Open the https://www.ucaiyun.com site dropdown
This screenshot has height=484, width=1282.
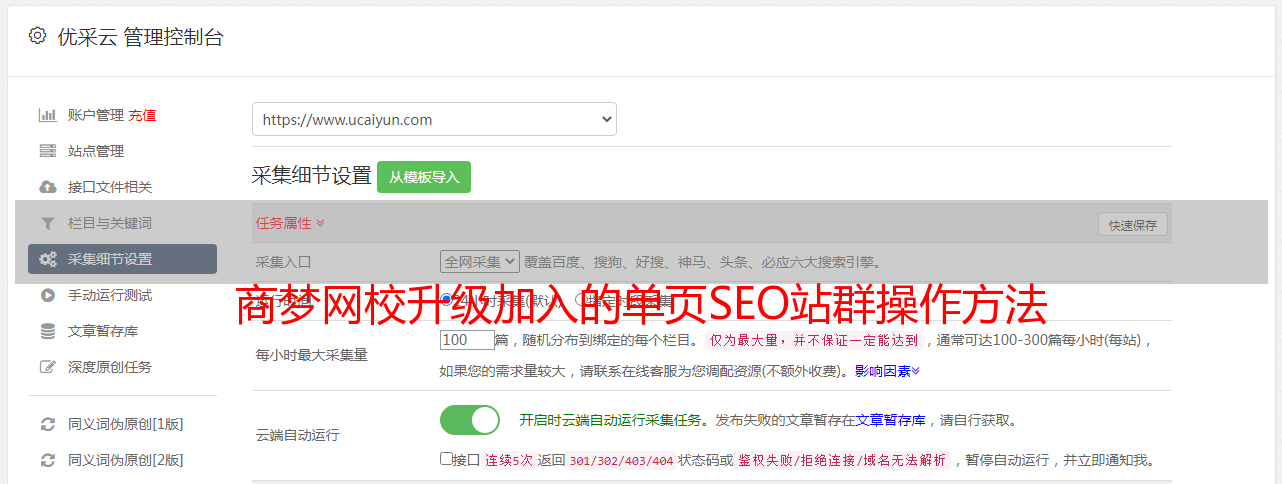[x=434, y=119]
